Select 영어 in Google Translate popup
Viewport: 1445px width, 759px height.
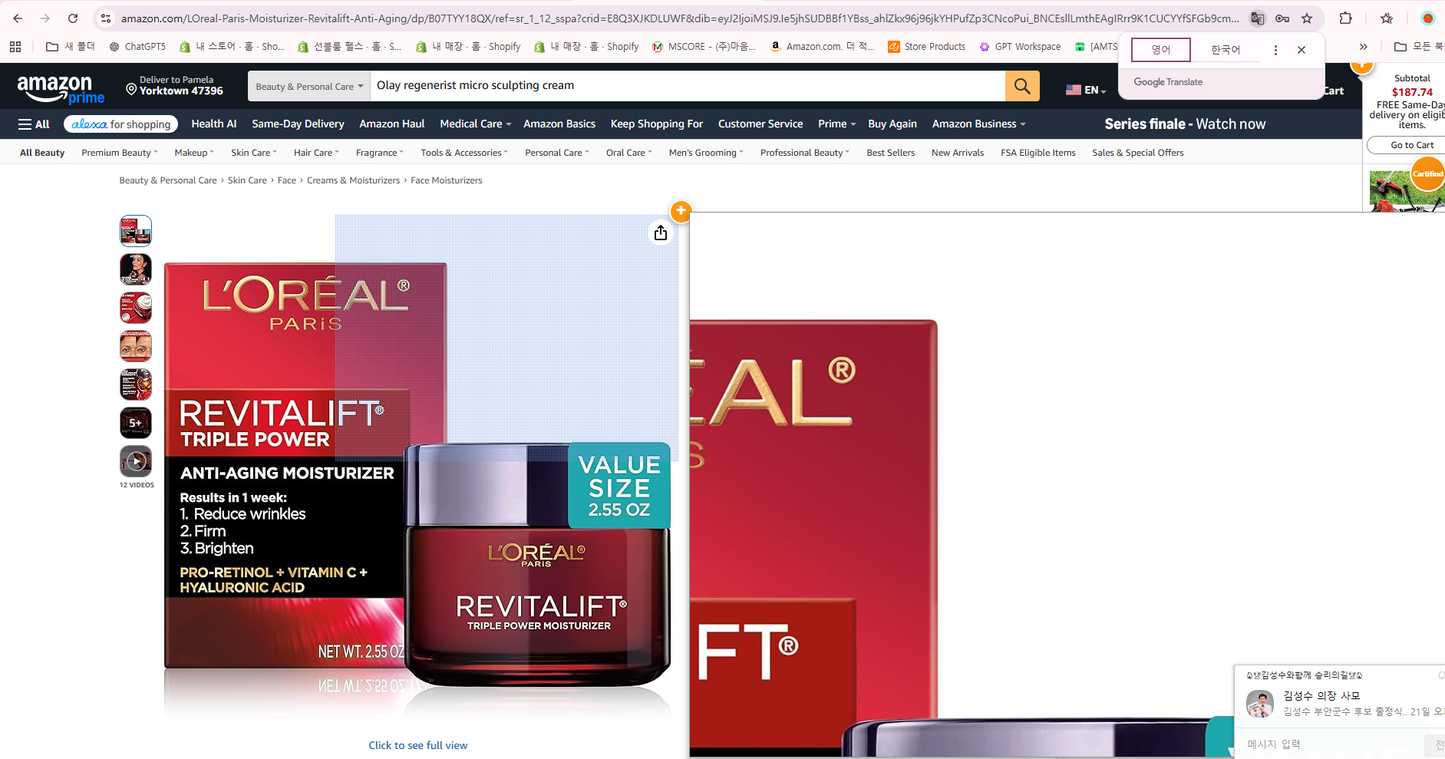tap(1161, 50)
